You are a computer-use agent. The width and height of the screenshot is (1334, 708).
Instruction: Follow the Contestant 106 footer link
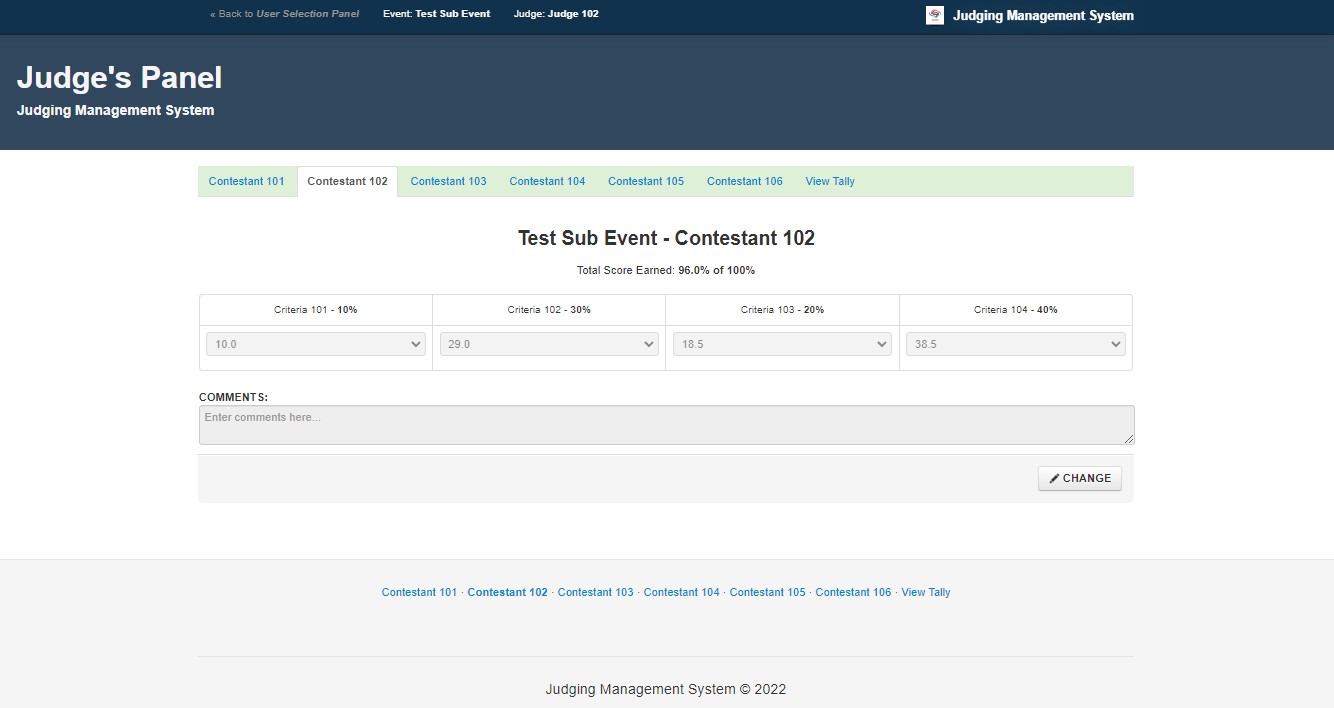pyautogui.click(x=853, y=593)
